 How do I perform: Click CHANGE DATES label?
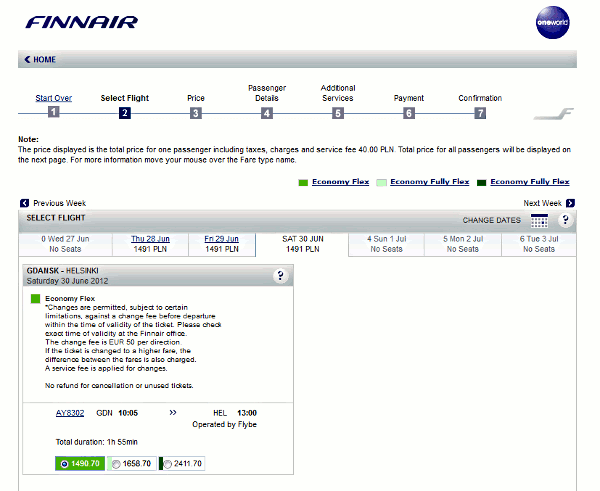click(491, 220)
